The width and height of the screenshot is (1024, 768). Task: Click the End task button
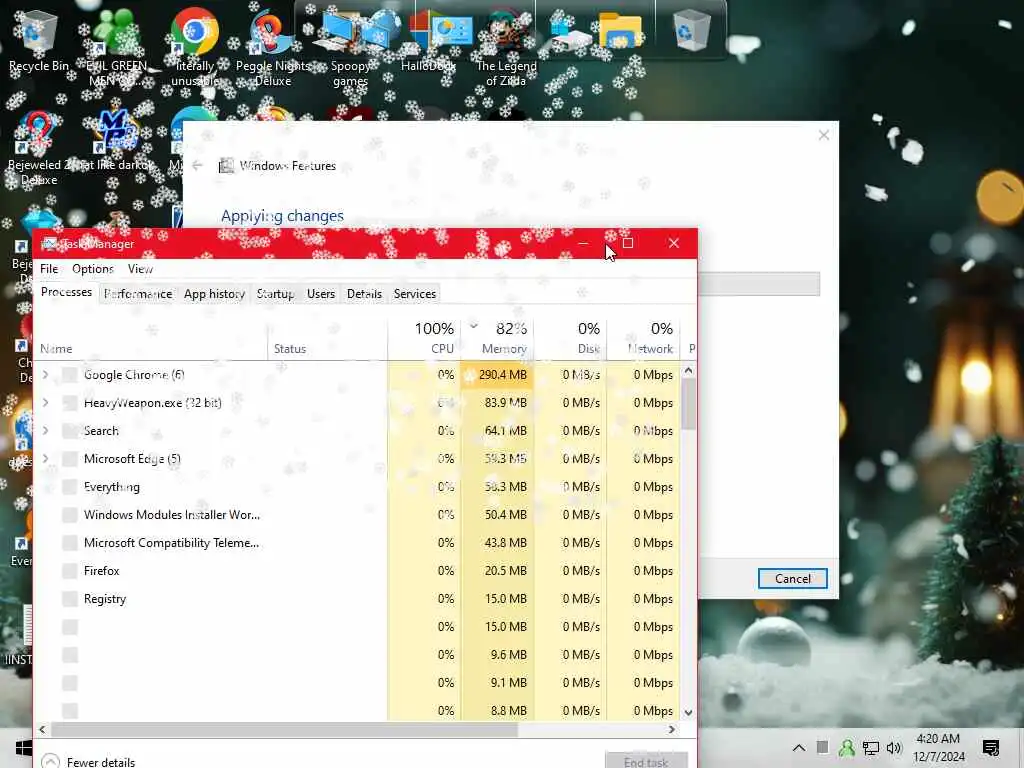pos(646,761)
